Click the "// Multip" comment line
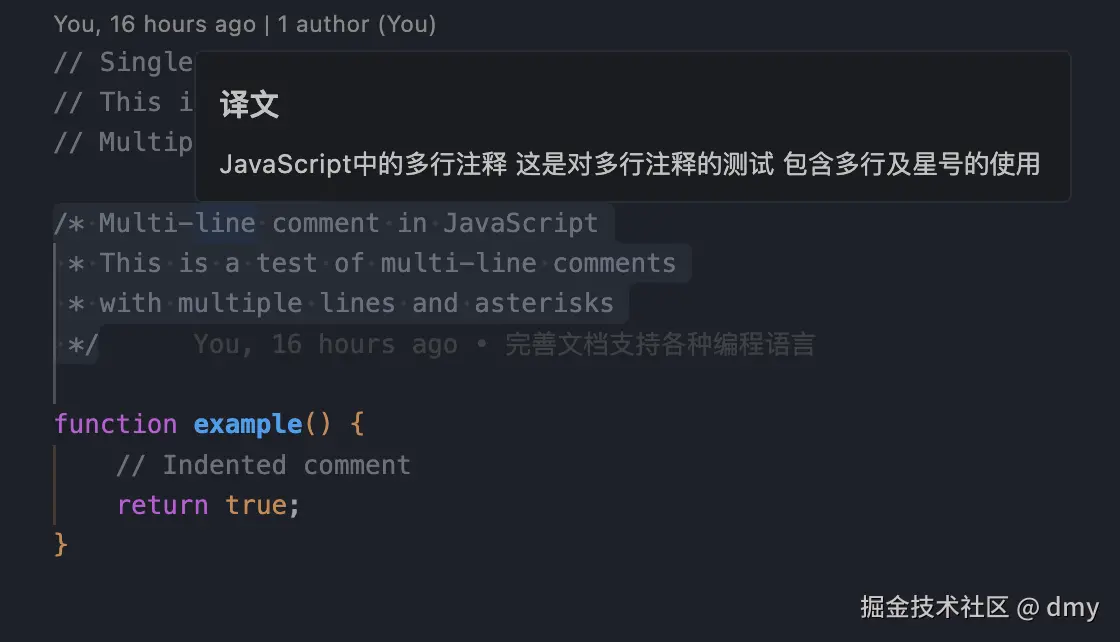Screen dimensions: 1120x642 tap(123, 142)
